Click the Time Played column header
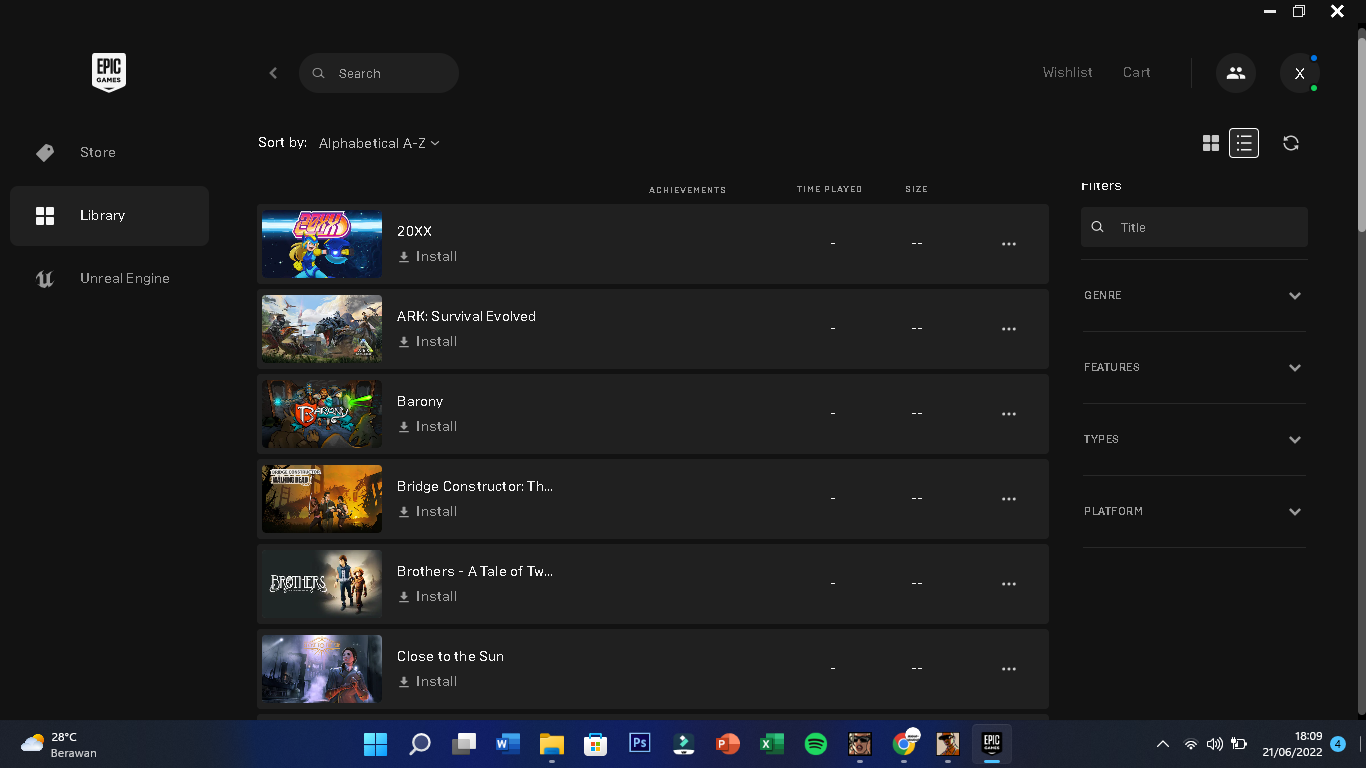The width and height of the screenshot is (1366, 768). click(x=829, y=189)
